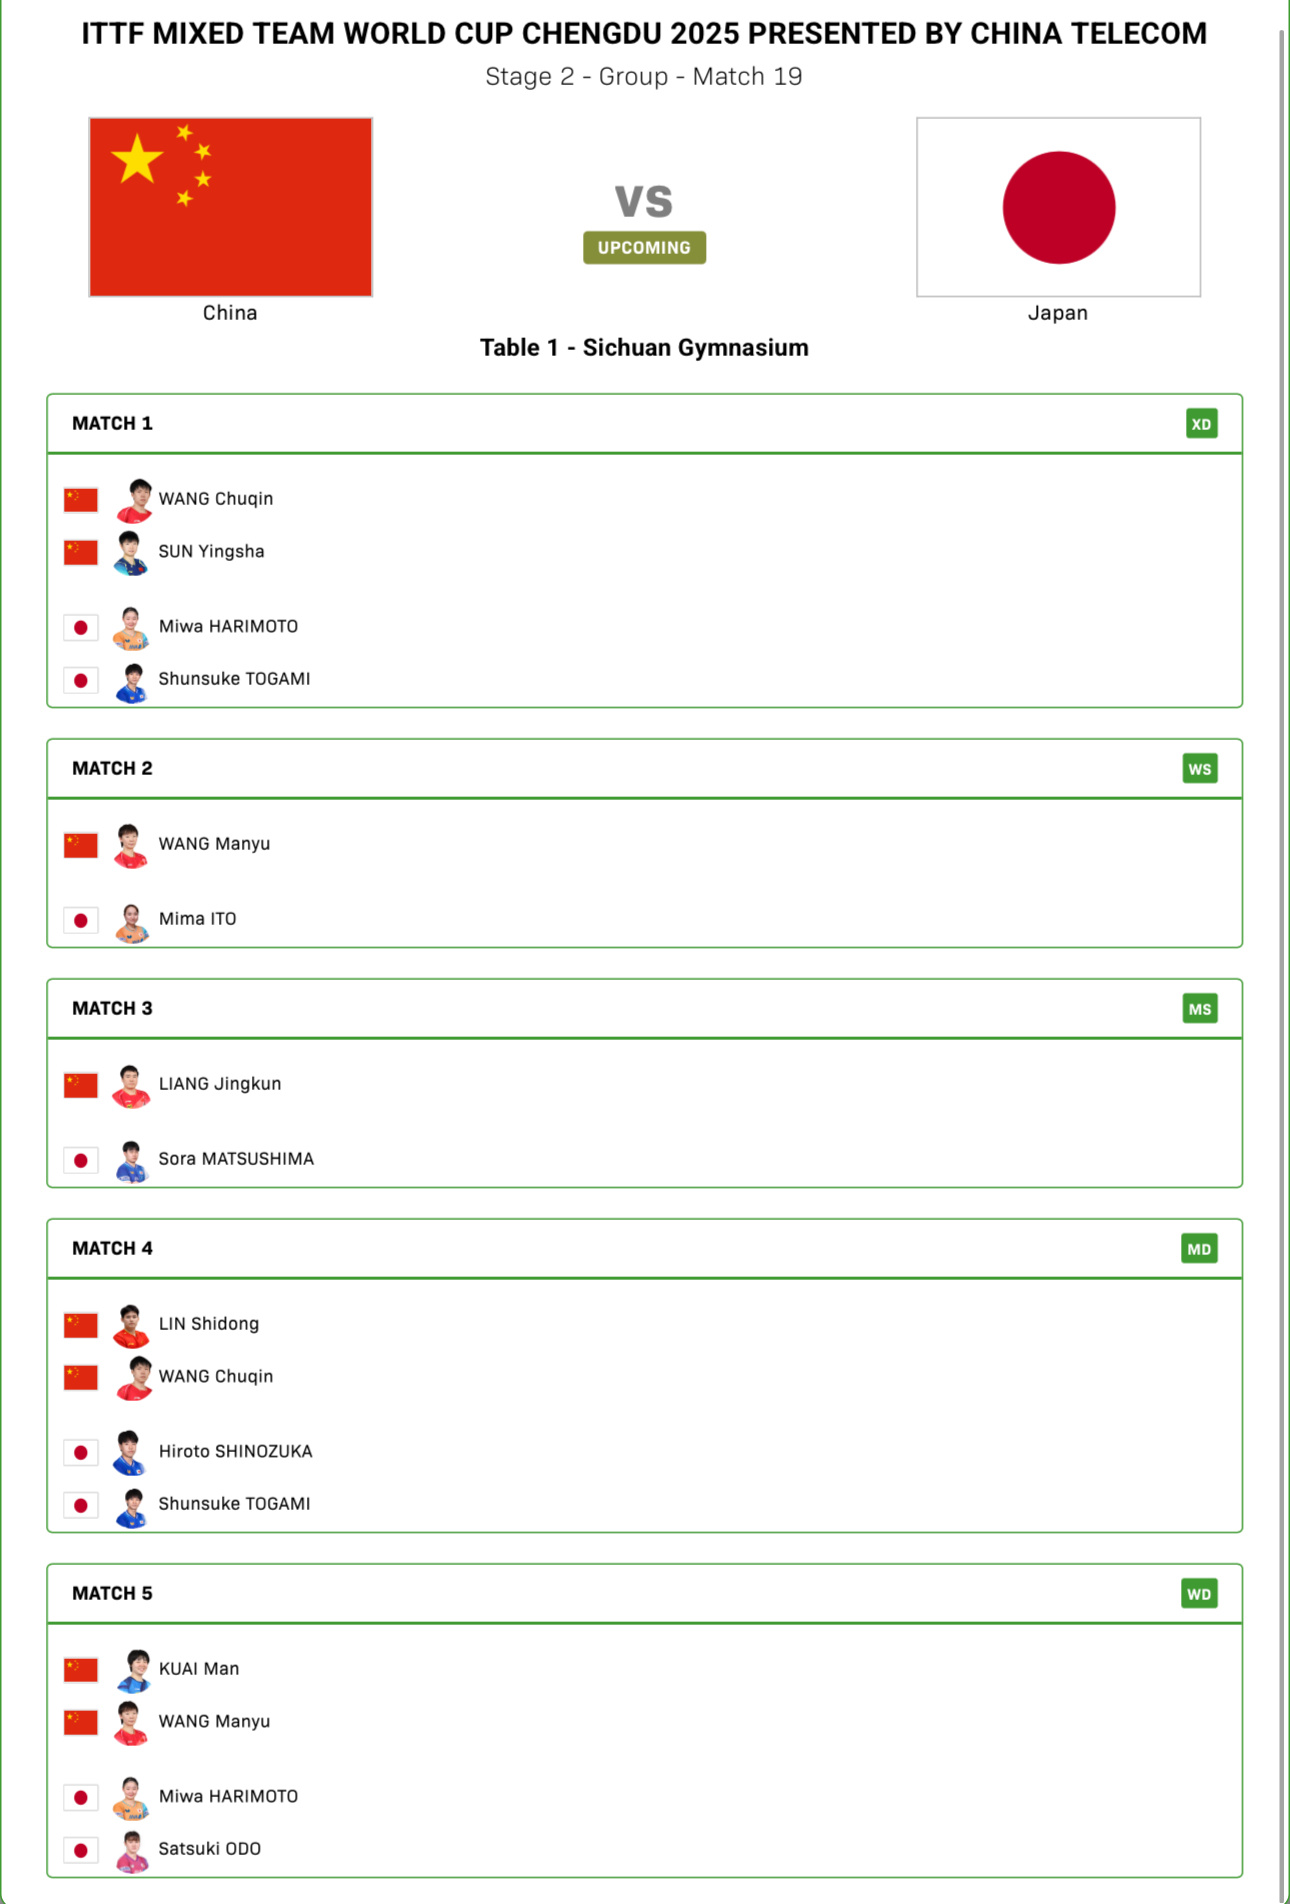Click the UPCOMING status badge
1290x1904 pixels.
coord(644,247)
